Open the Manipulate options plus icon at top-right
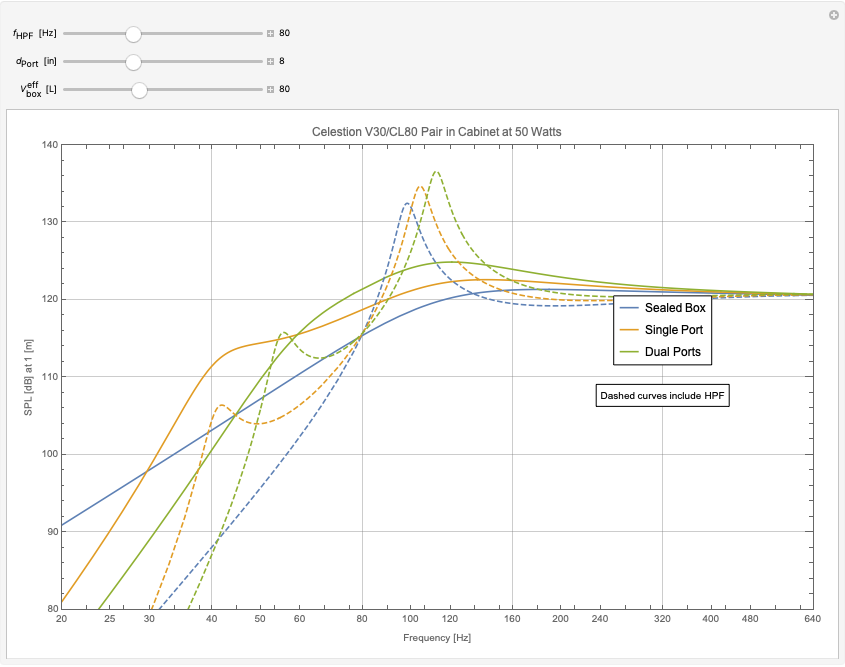The image size is (845, 667). click(833, 15)
